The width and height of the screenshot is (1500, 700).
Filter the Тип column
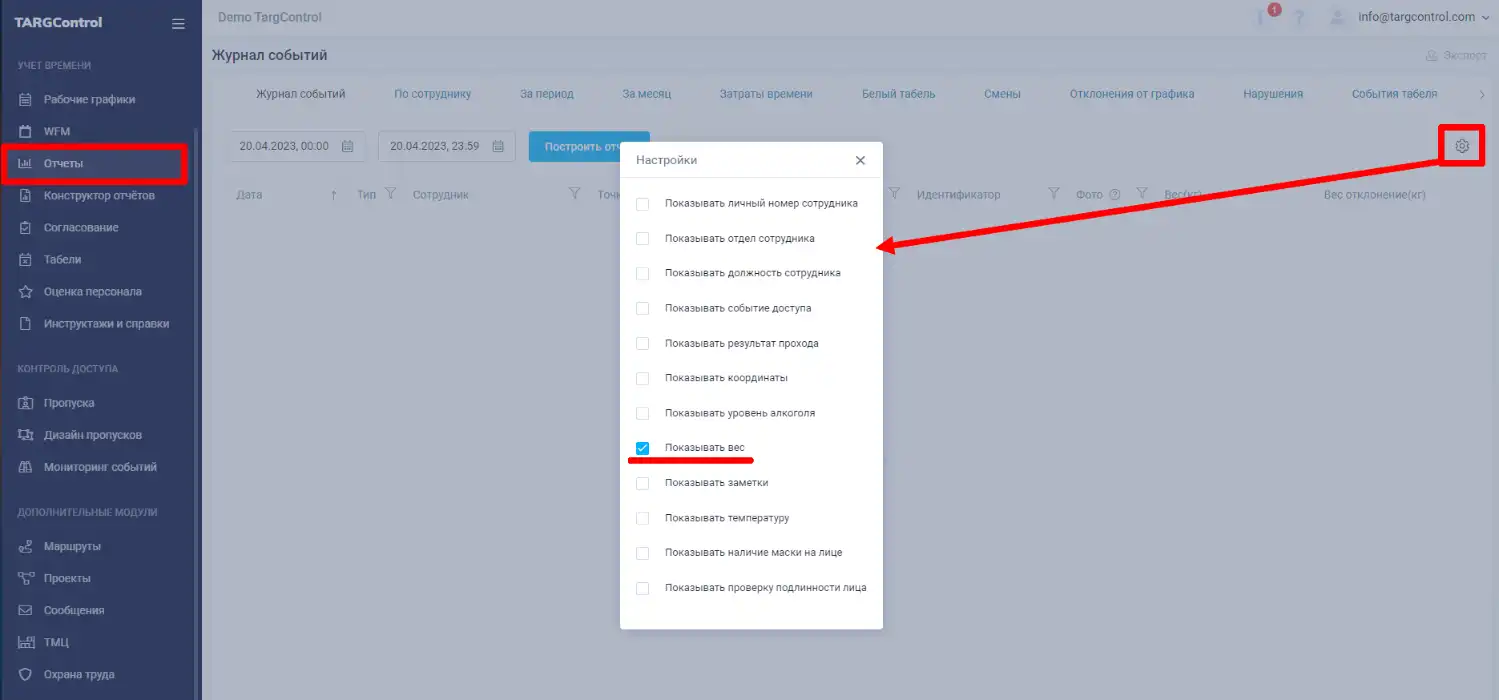[x=391, y=194]
